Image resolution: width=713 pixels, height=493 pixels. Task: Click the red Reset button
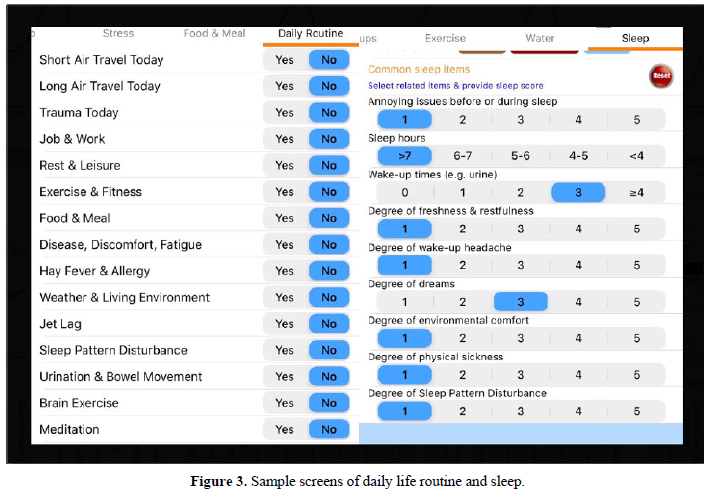(661, 75)
